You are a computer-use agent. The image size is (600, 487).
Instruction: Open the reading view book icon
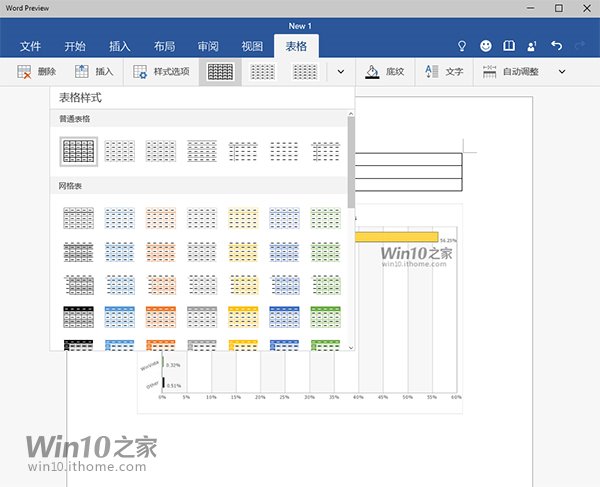509,46
